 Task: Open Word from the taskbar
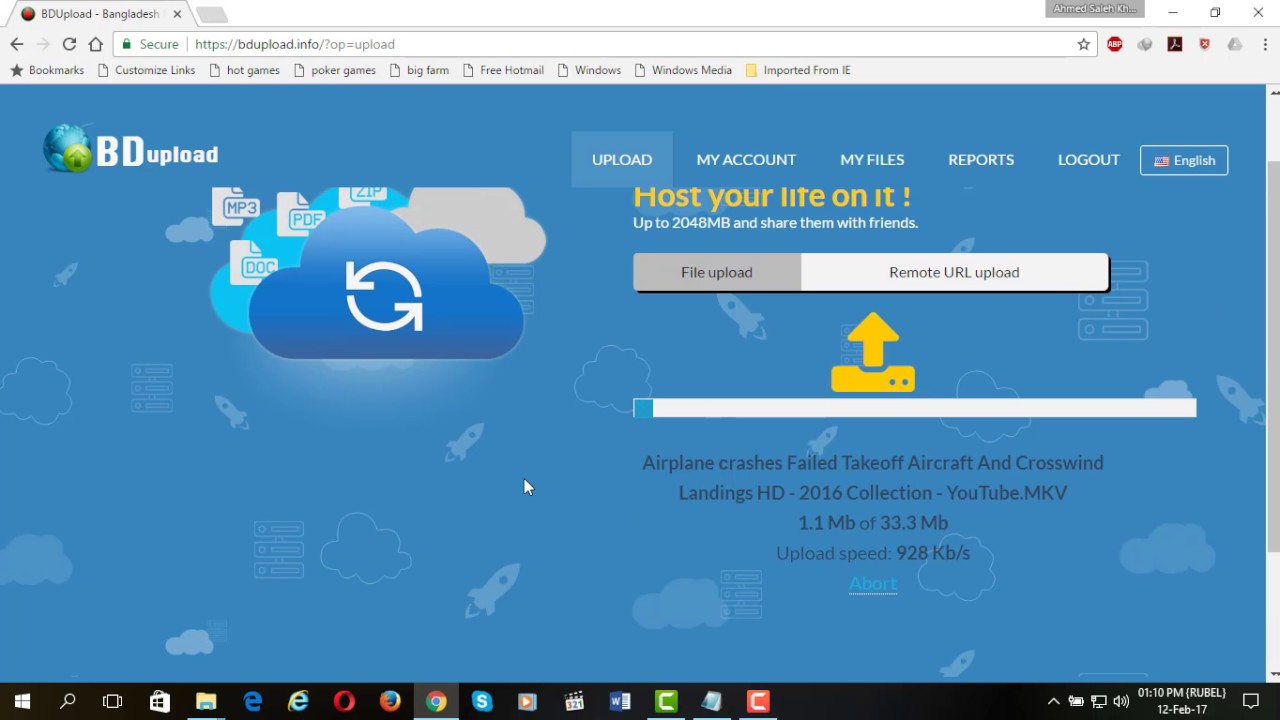(x=620, y=701)
